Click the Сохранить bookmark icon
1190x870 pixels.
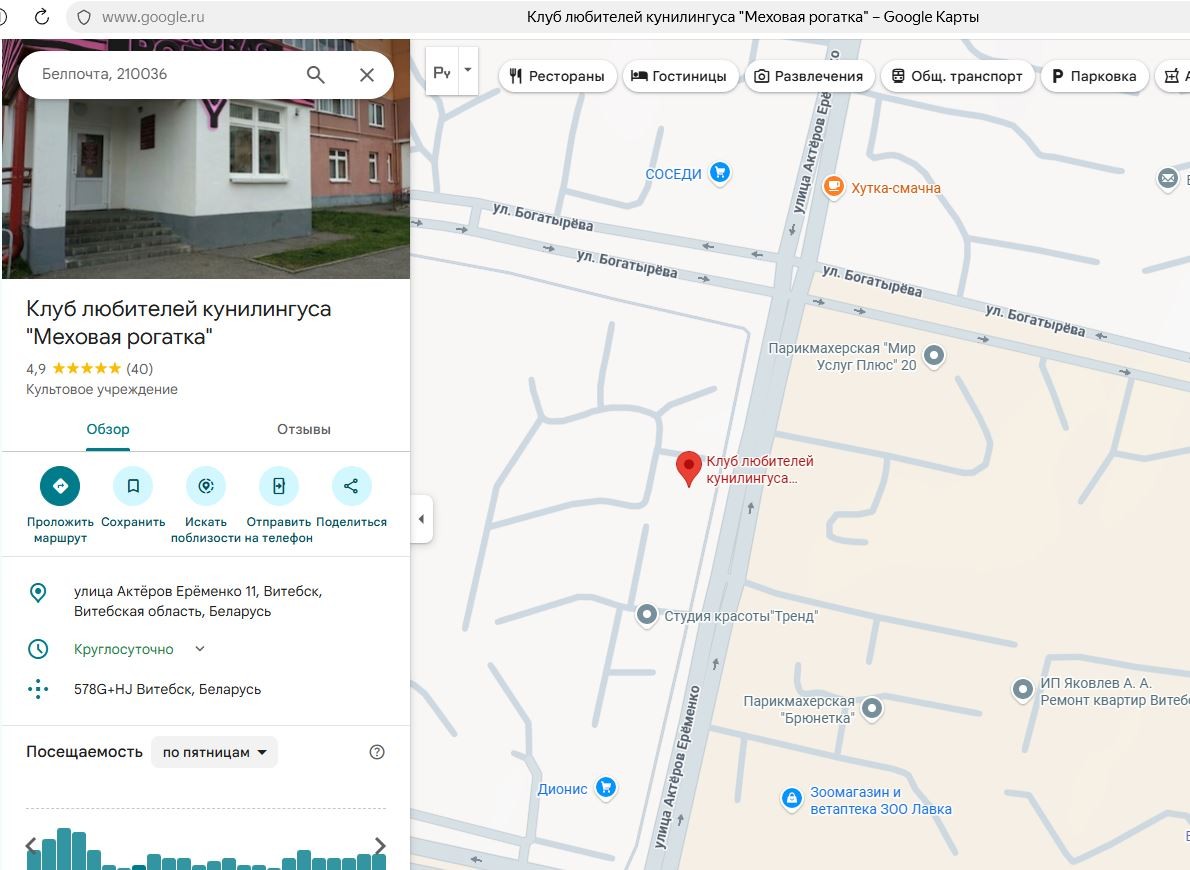(x=133, y=486)
